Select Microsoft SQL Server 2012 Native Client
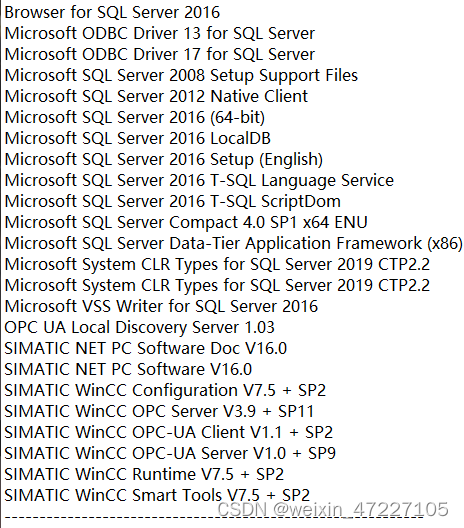 tap(156, 97)
